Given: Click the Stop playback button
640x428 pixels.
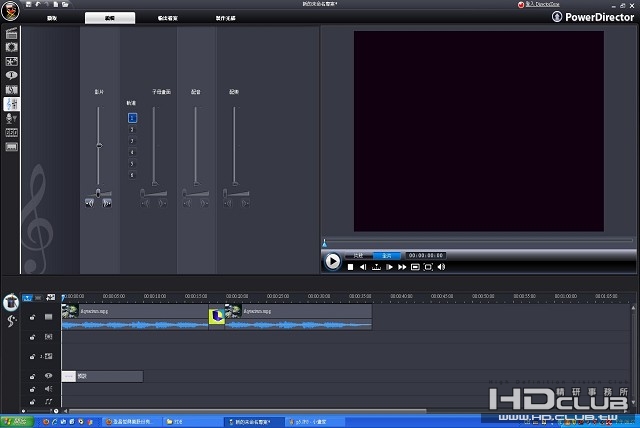Looking at the screenshot, I should click(x=350, y=267).
